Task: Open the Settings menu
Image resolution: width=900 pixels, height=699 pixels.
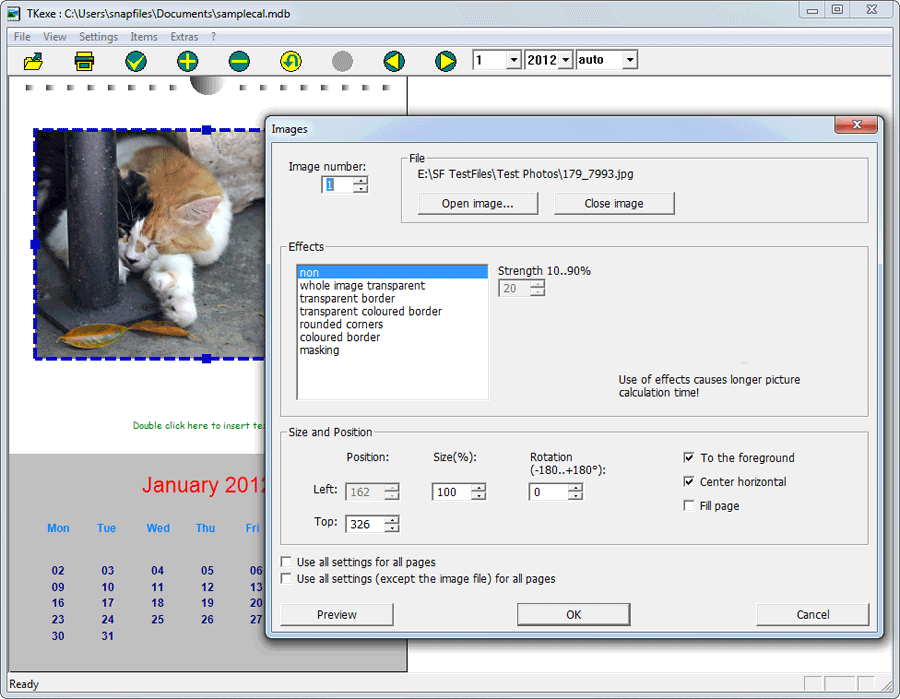Action: pos(98,37)
